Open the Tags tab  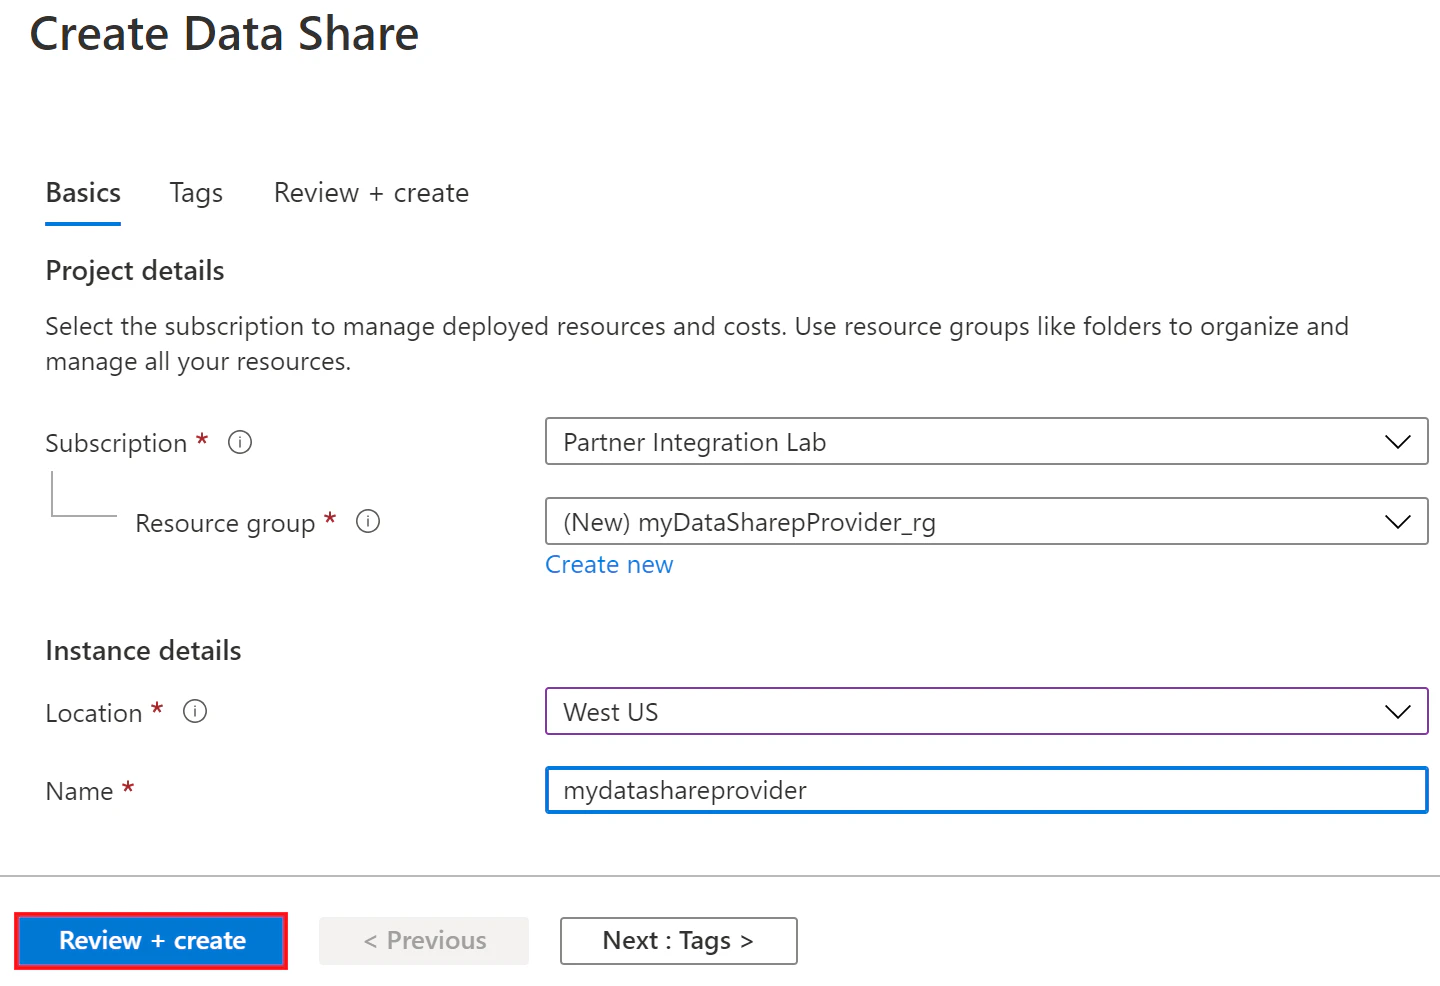[x=196, y=193]
